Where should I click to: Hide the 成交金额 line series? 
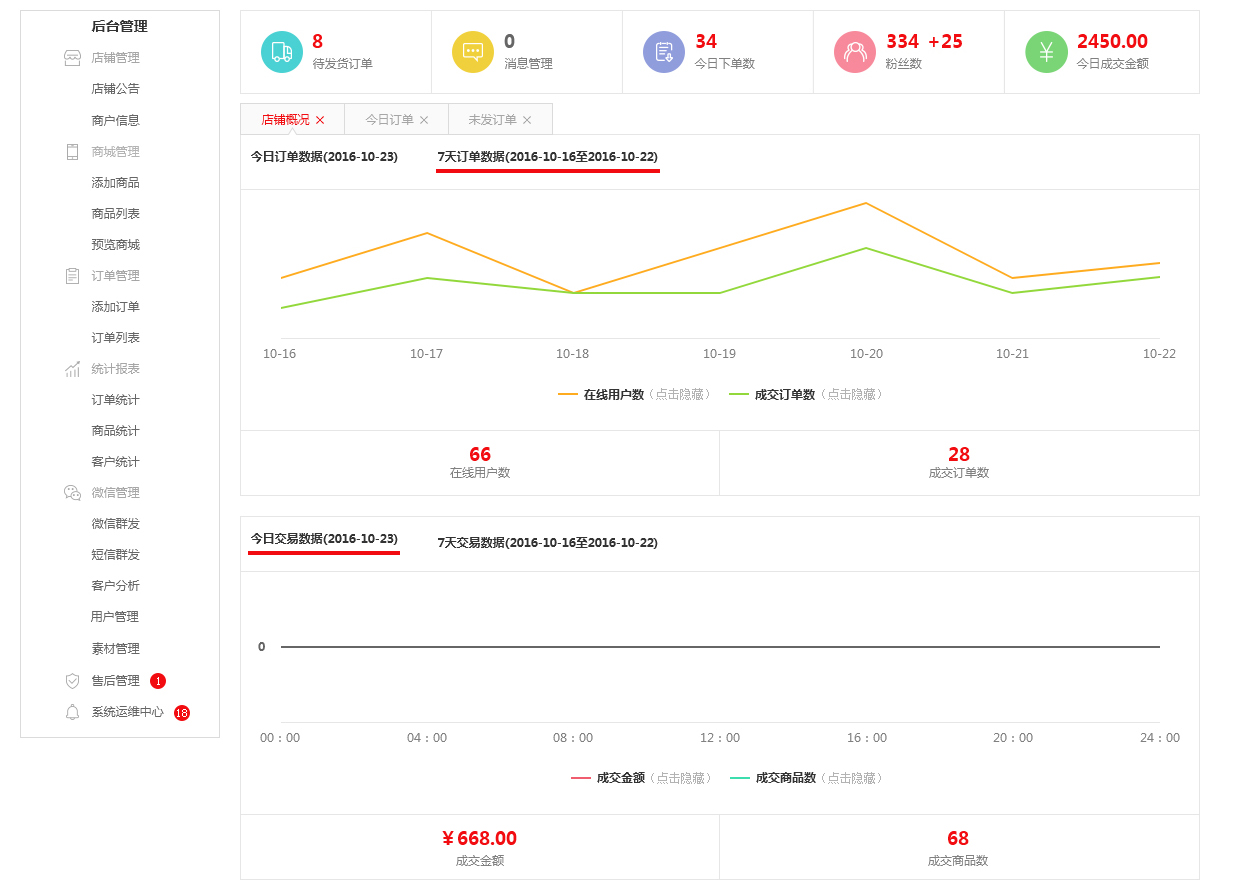tap(642, 778)
